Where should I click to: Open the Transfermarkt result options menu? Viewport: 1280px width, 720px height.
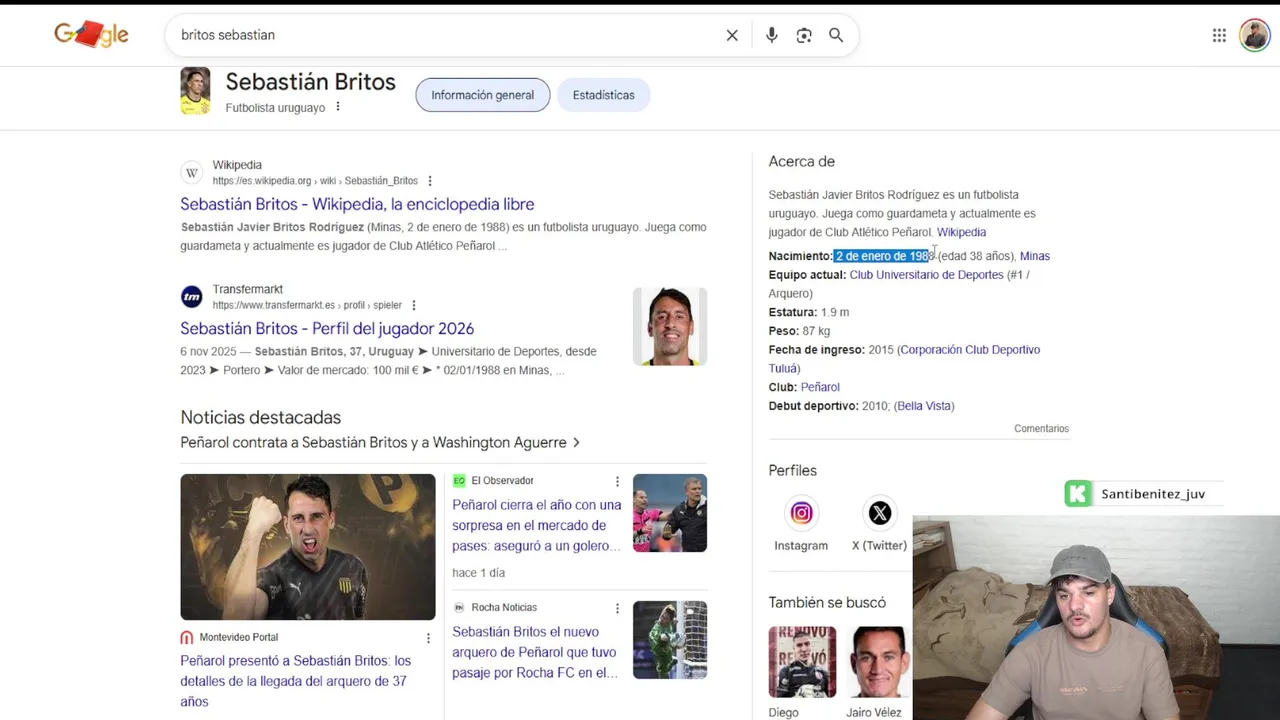pos(413,305)
